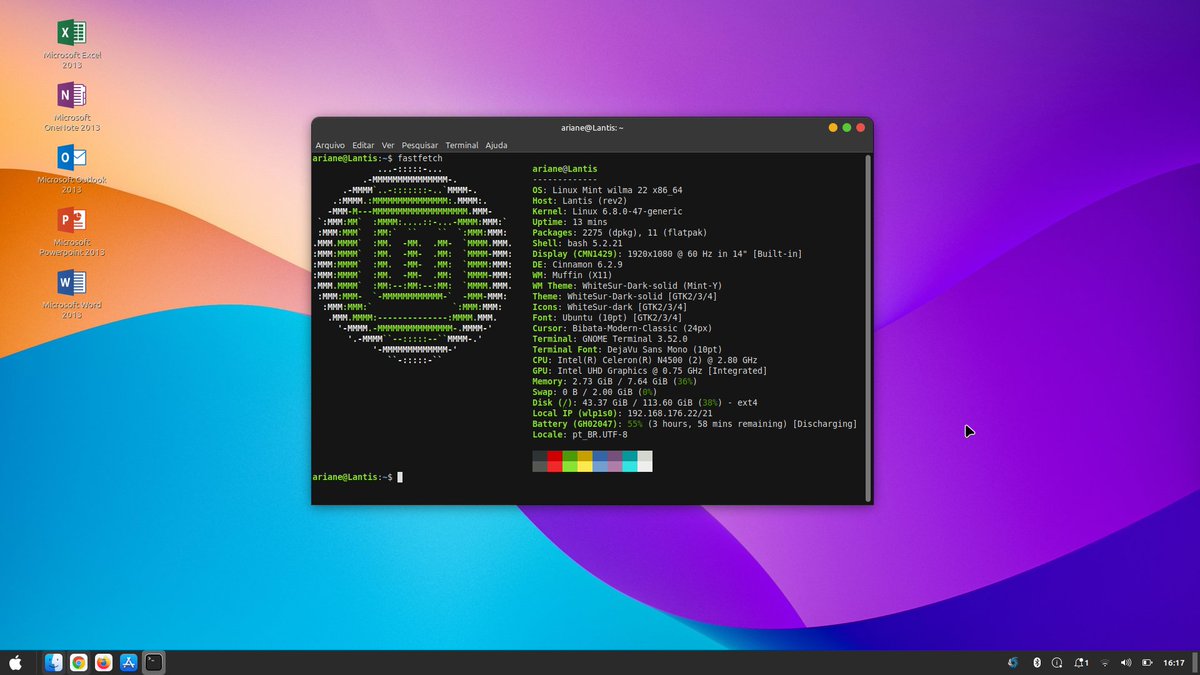The height and width of the screenshot is (675, 1200).
Task: Click the terminal title 'ariane@Lantis: ~'
Action: (592, 128)
